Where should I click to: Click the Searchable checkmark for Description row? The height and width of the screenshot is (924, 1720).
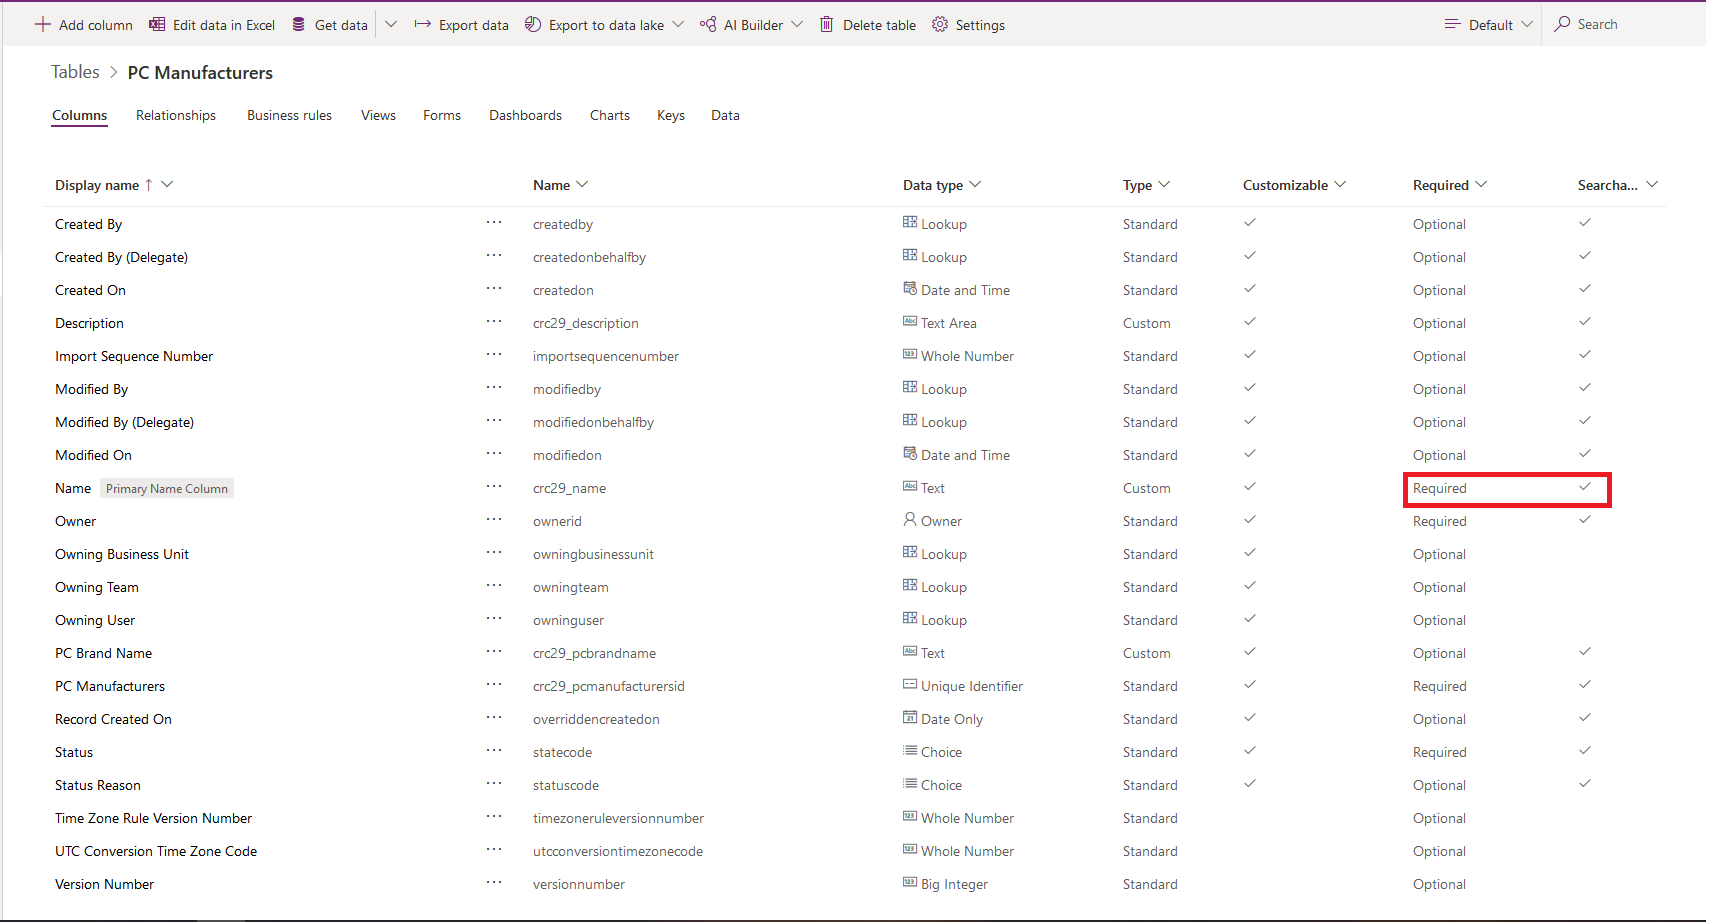(1584, 322)
